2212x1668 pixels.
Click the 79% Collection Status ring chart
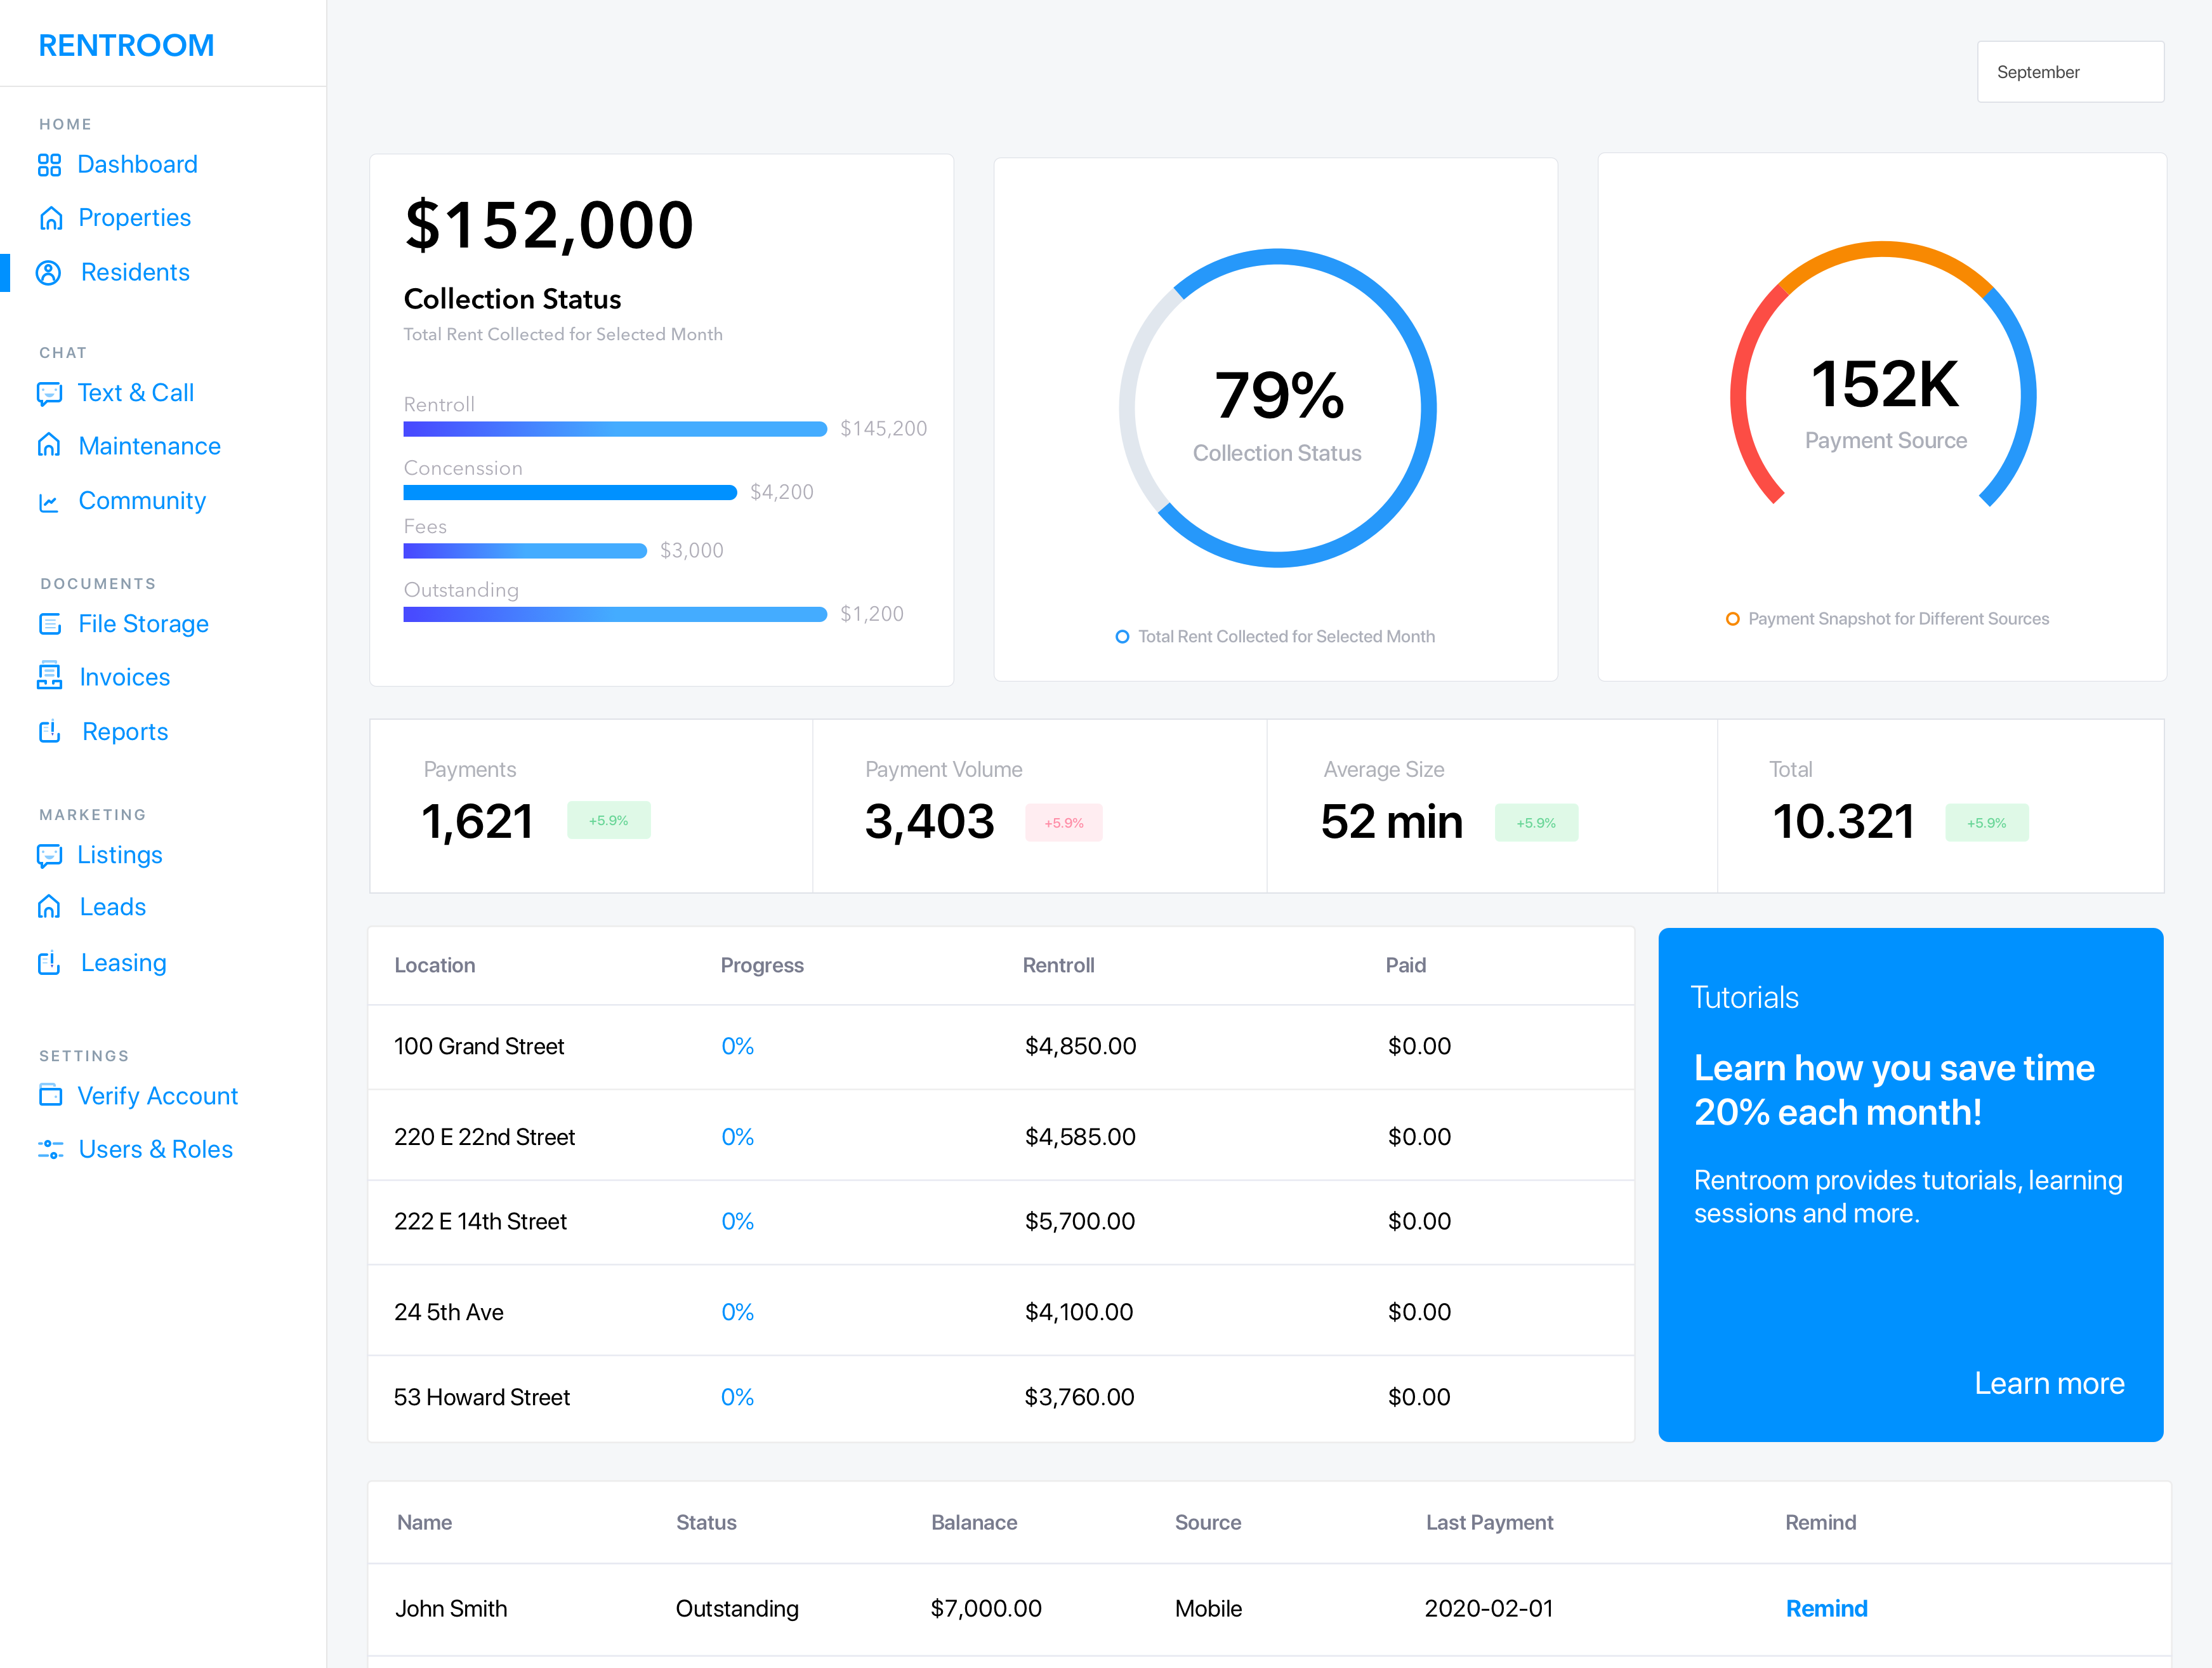pyautogui.click(x=1277, y=408)
